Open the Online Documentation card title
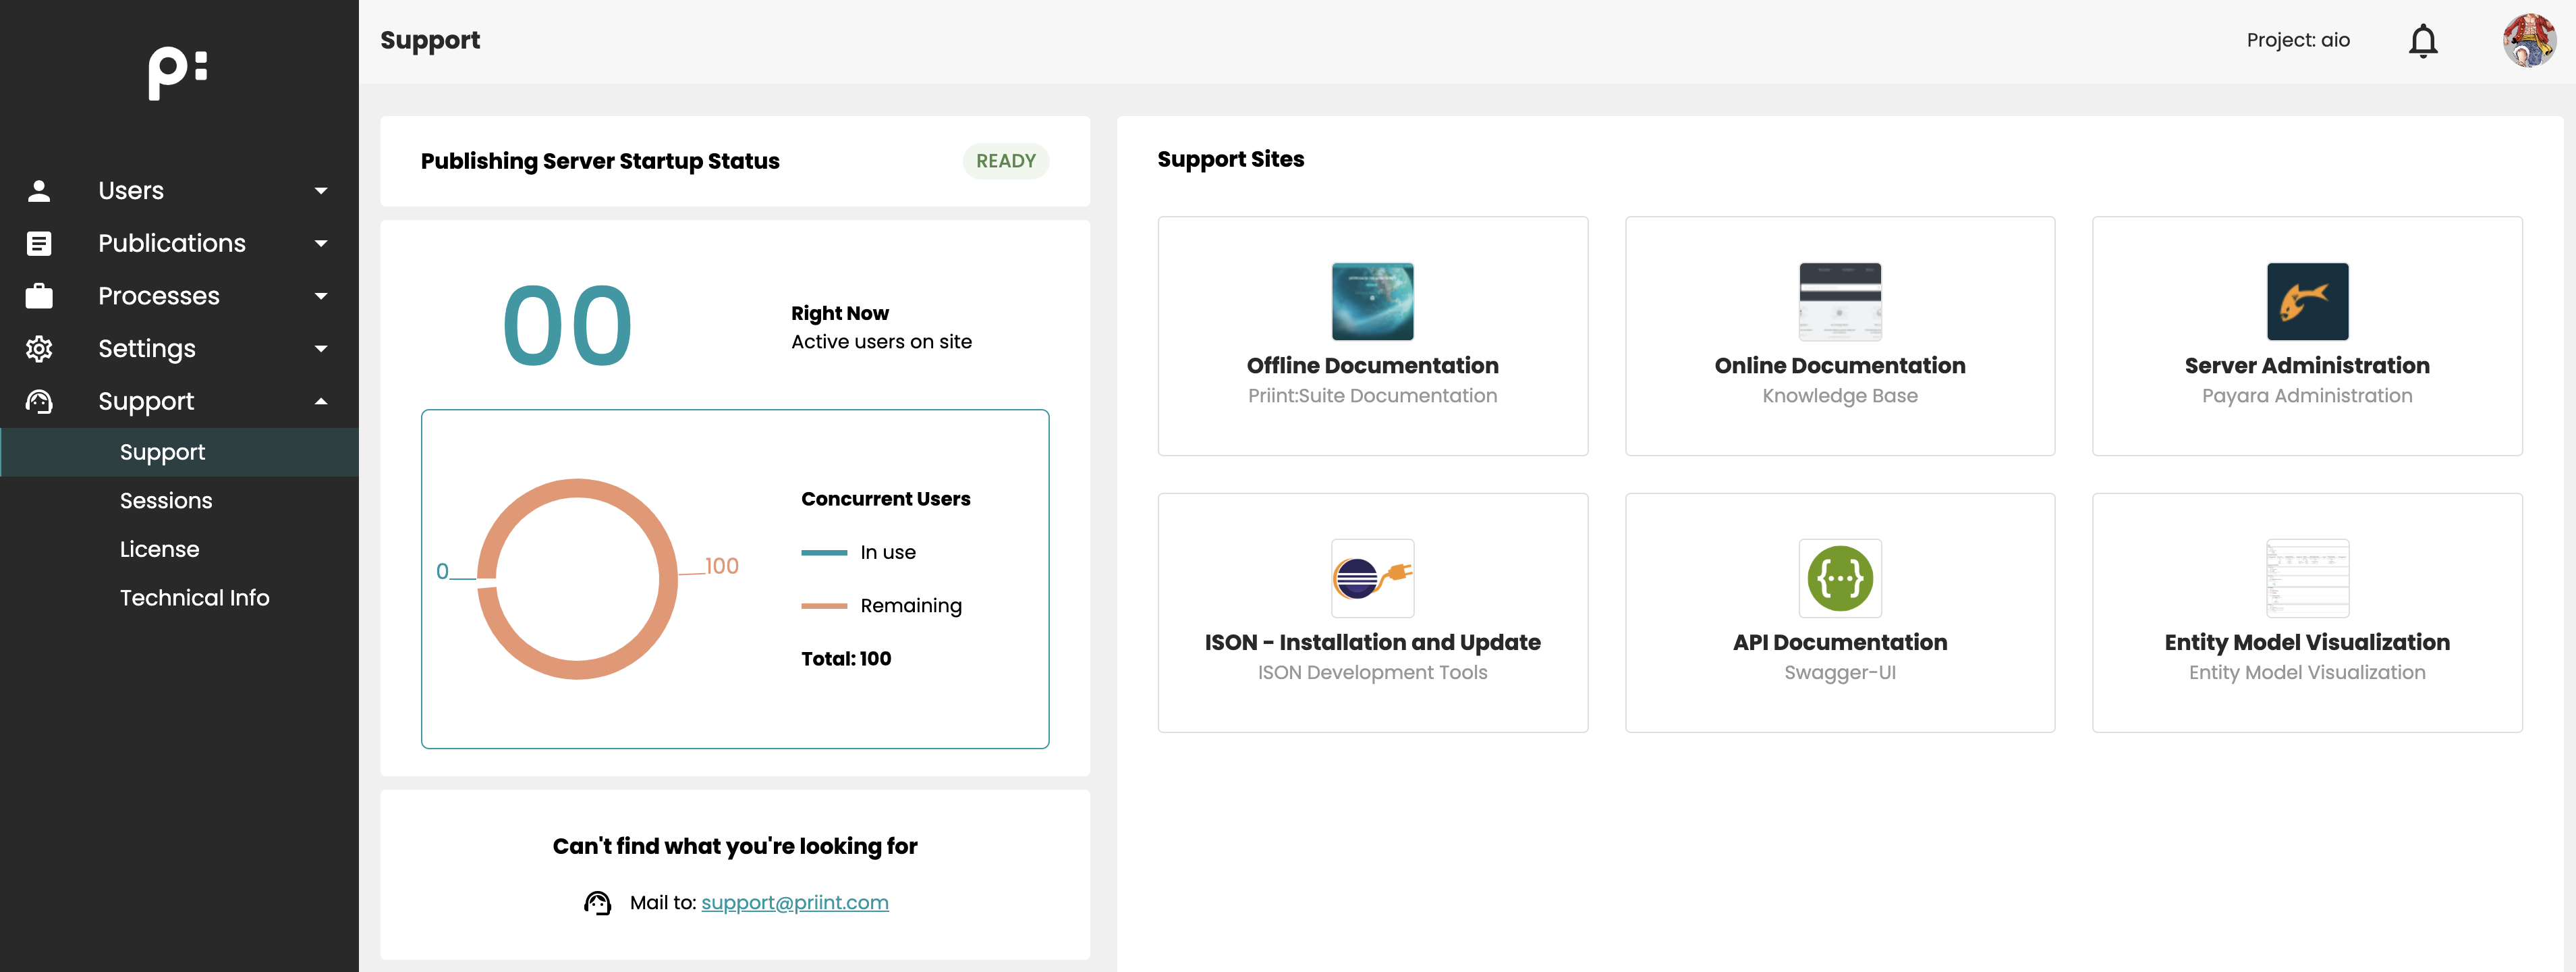 coord(1839,365)
